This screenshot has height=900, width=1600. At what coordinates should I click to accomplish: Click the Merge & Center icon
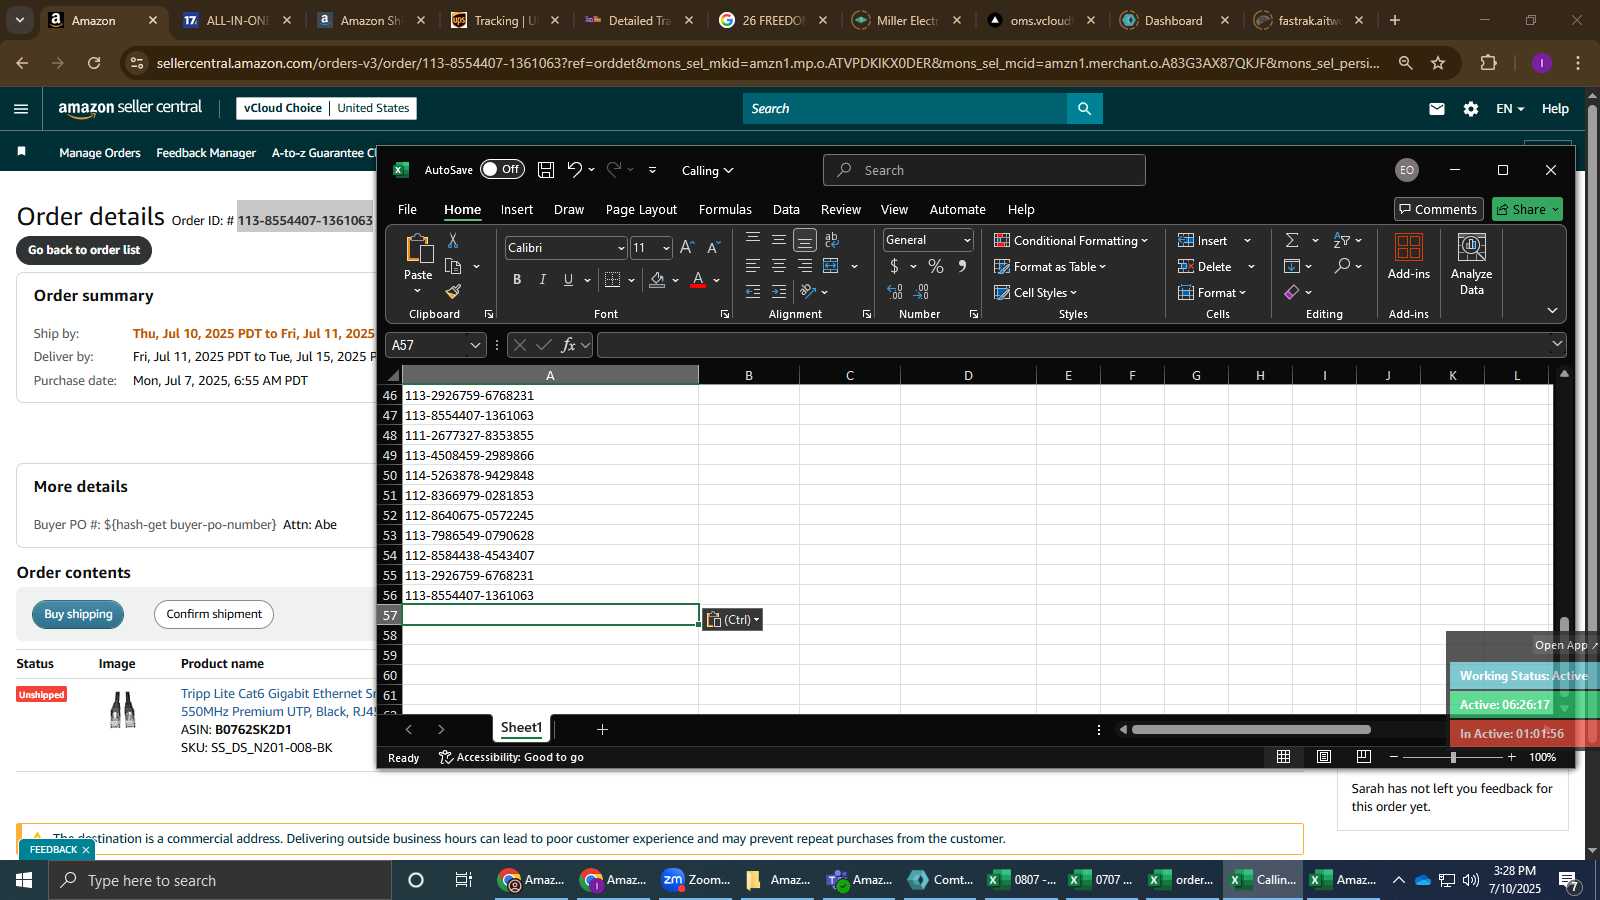[x=831, y=266]
